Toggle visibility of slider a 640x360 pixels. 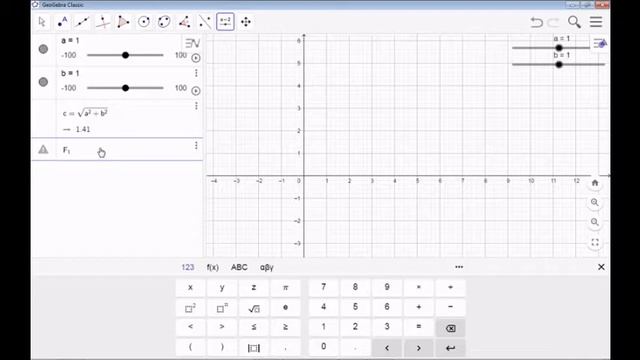(x=43, y=49)
